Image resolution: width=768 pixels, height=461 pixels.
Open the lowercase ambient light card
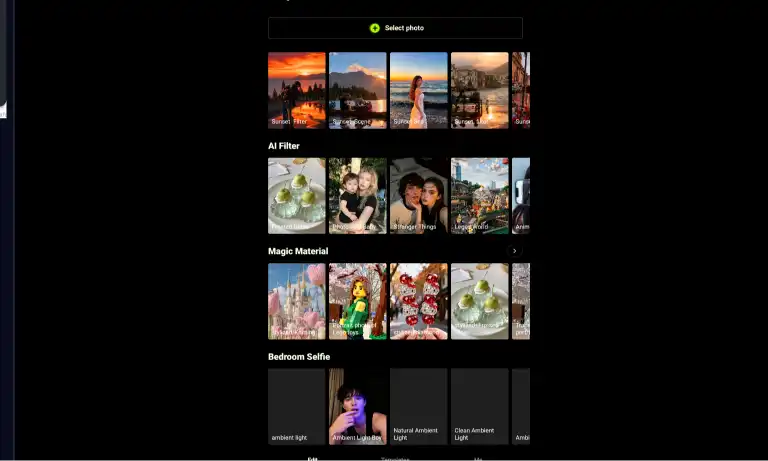coord(297,407)
